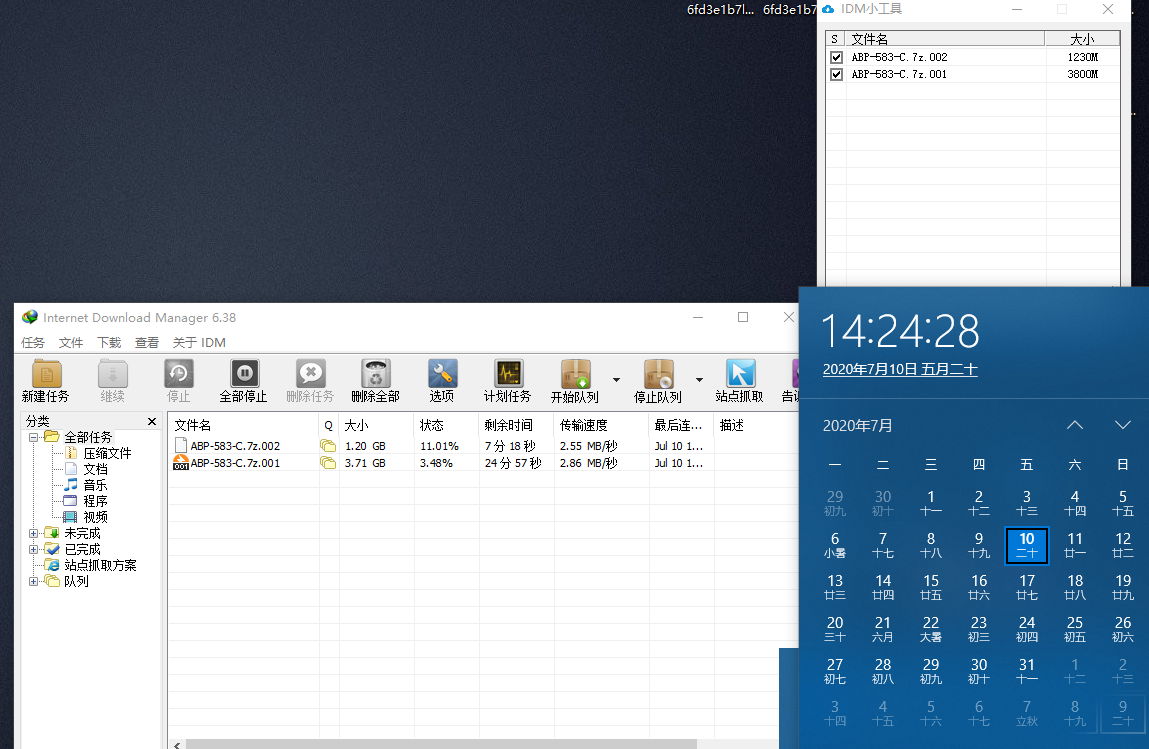This screenshot has width=1149, height=749.
Task: Click the Delete All (删除全部) toolbar icon
Action: pos(376,373)
